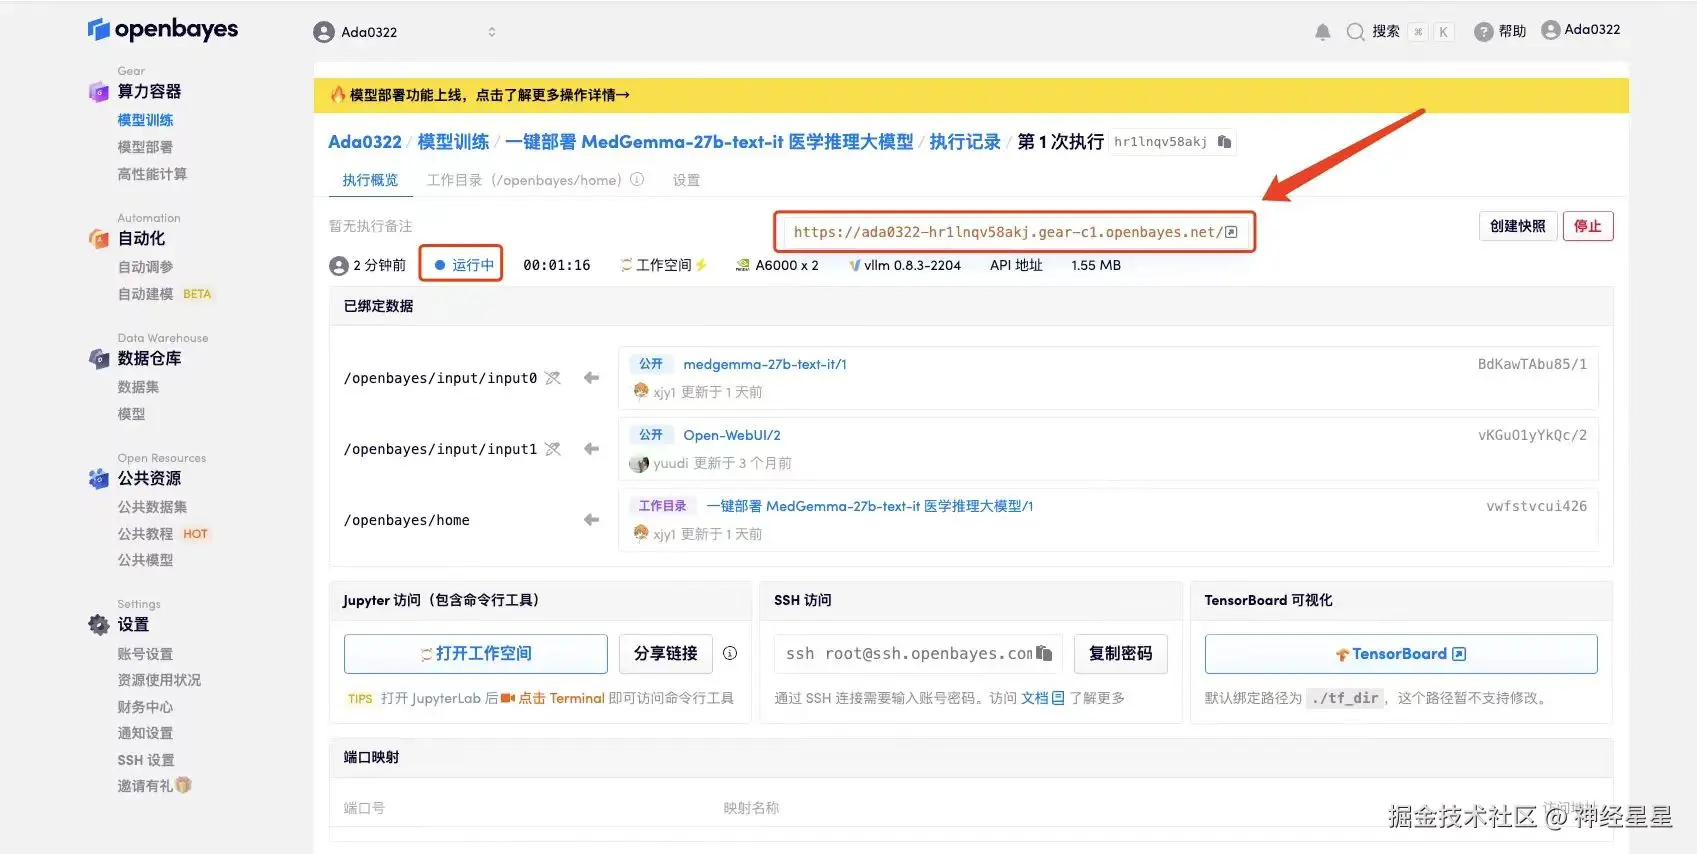Click the Data Warehouse sidebar icon
Screen dimensions: 1697x854
tap(98, 358)
